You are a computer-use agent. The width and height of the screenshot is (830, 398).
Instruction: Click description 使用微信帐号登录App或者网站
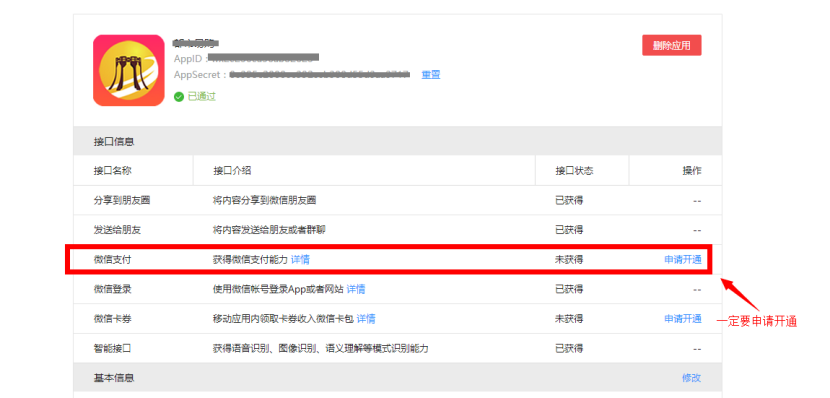click(278, 289)
